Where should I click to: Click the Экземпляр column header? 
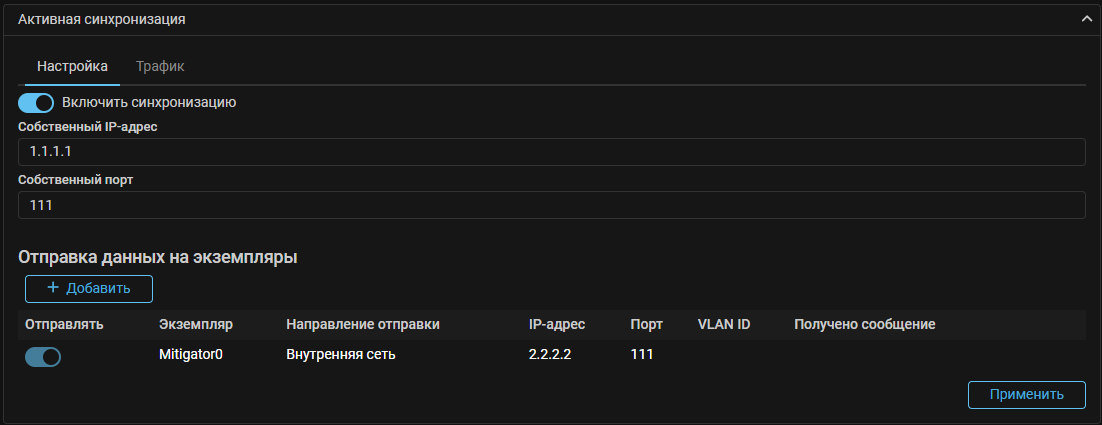click(195, 324)
